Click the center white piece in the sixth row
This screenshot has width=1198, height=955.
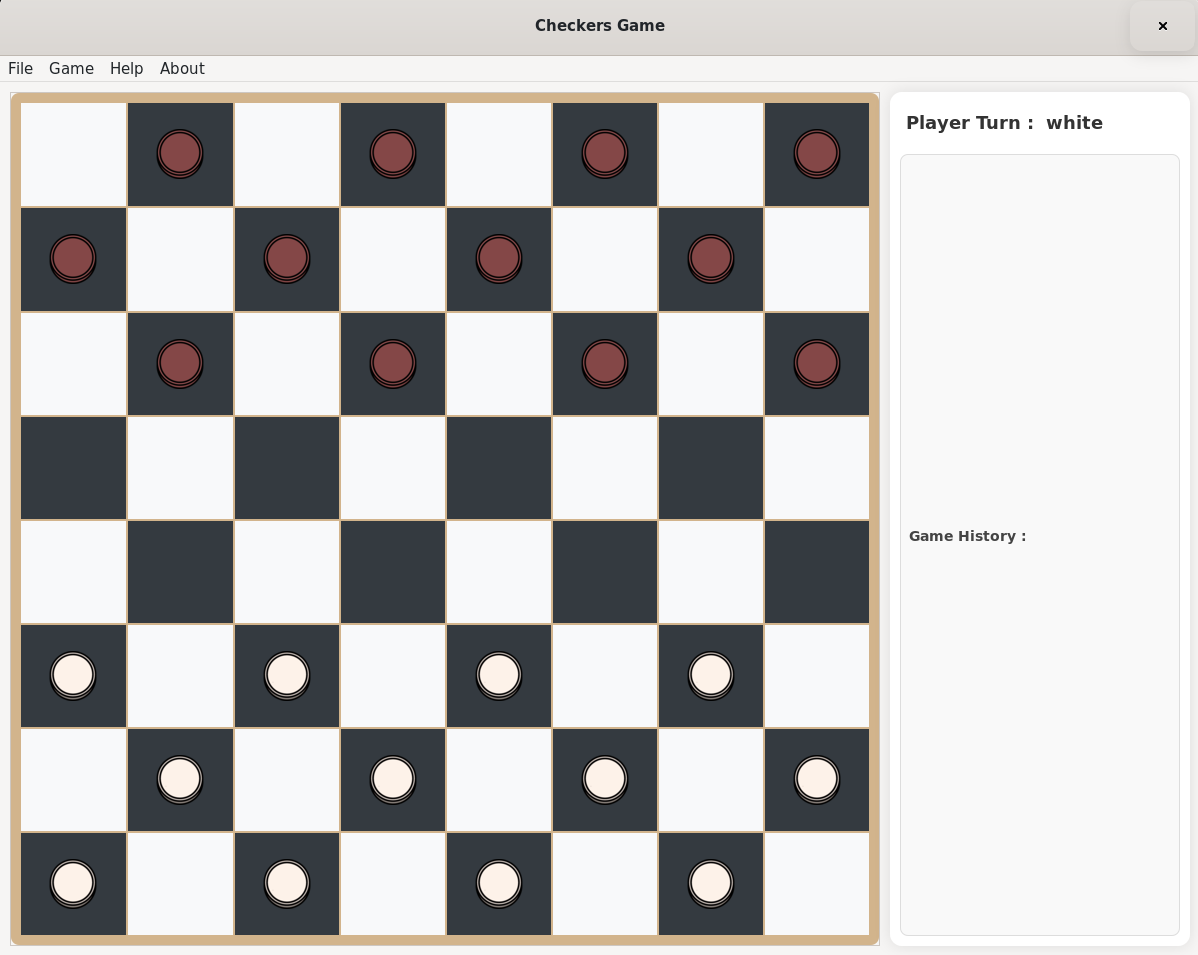(499, 675)
